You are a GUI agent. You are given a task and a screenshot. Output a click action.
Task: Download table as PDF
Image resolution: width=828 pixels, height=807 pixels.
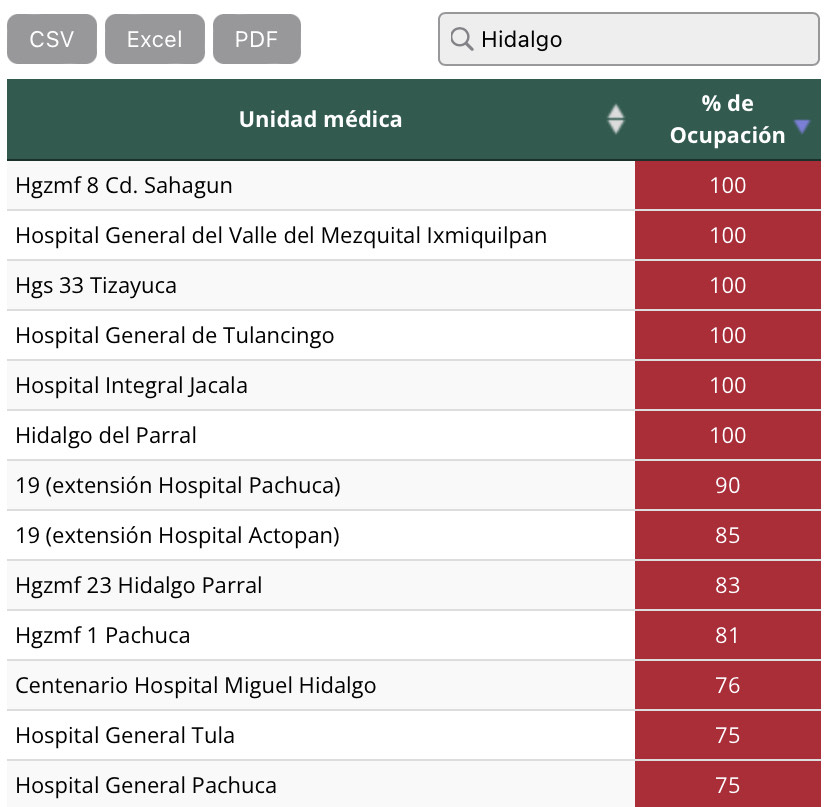point(256,39)
